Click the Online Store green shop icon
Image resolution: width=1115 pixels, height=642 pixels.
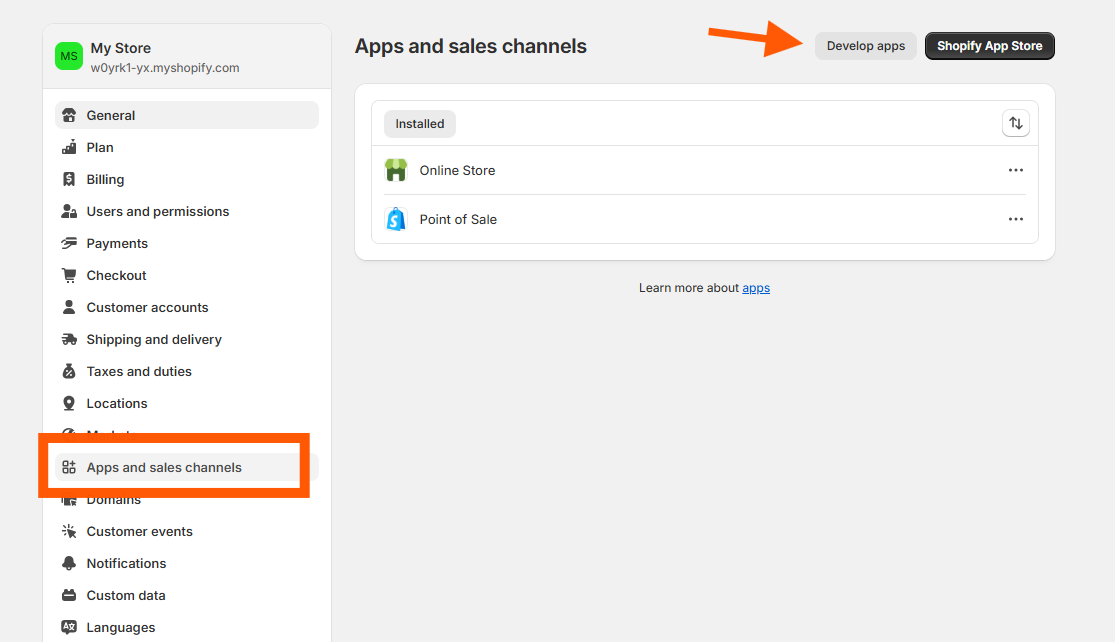coord(396,170)
